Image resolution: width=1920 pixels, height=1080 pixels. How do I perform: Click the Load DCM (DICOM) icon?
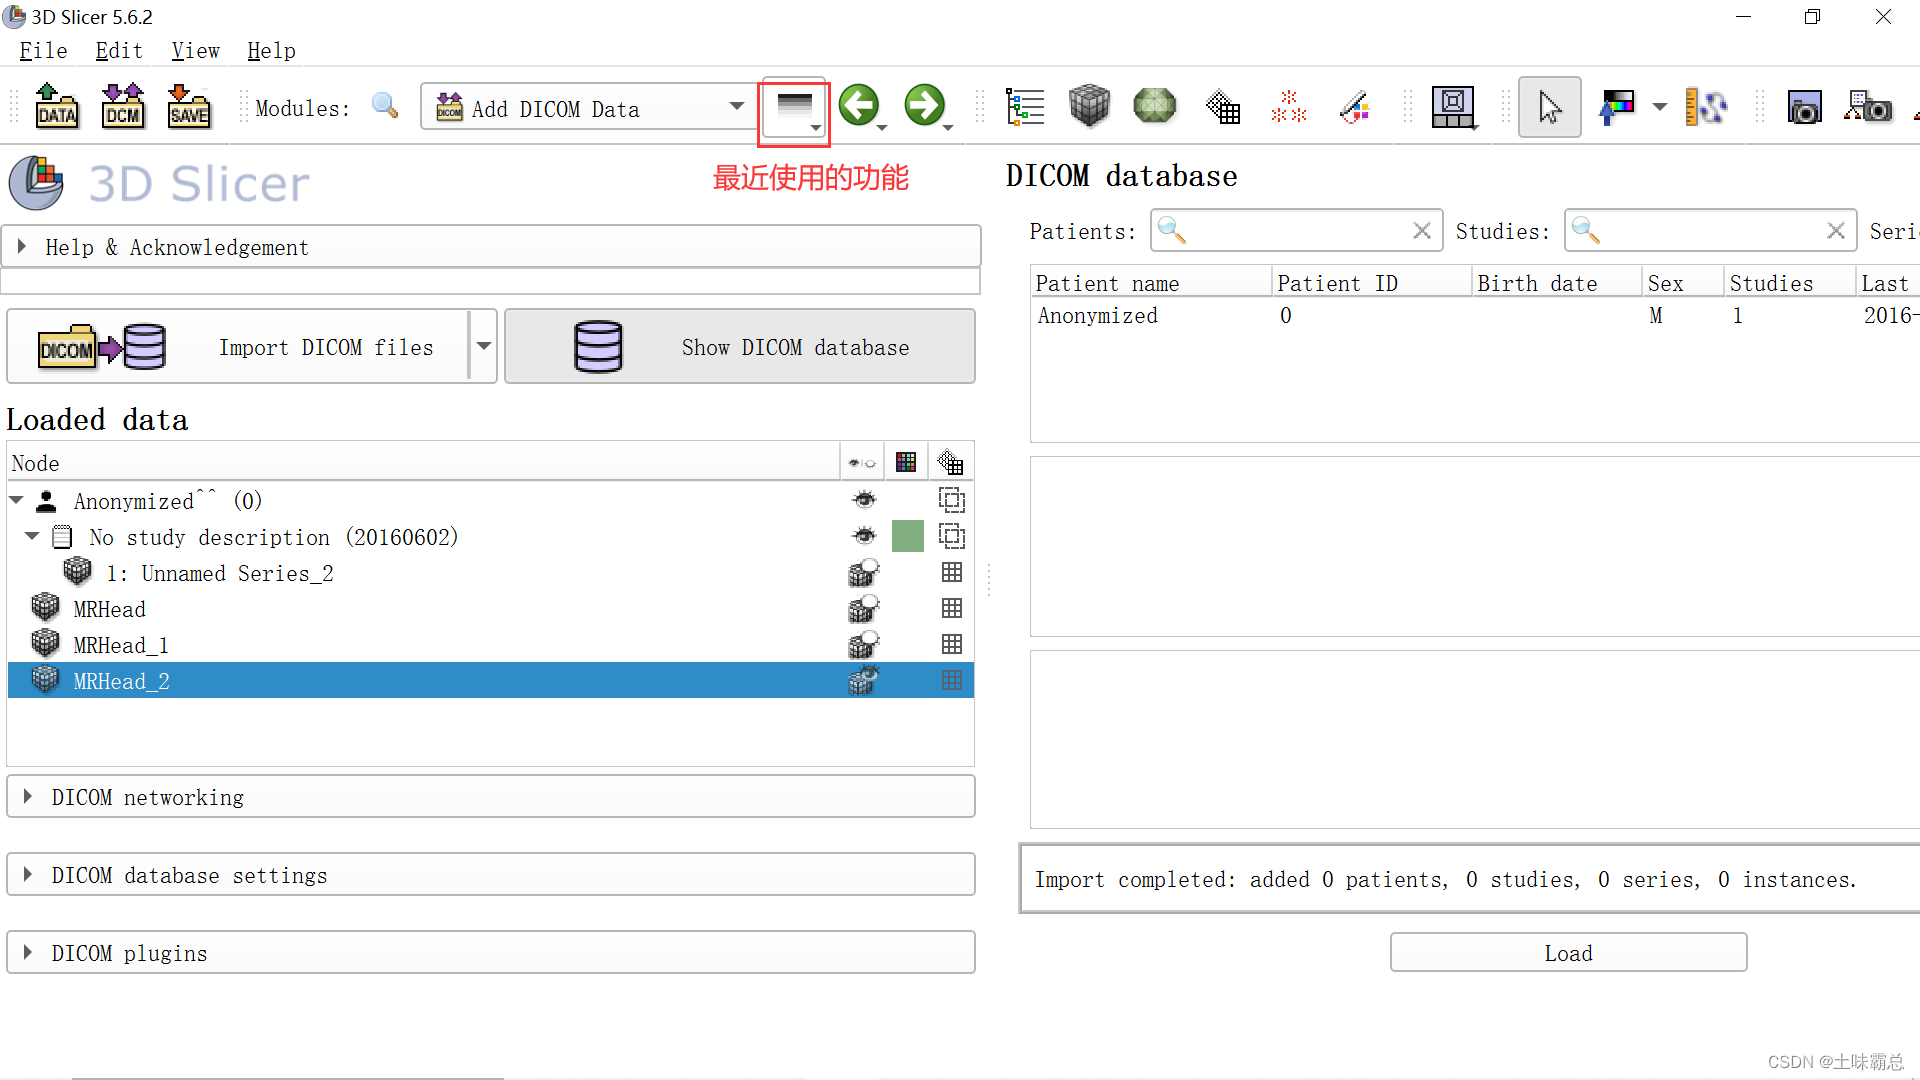[122, 106]
